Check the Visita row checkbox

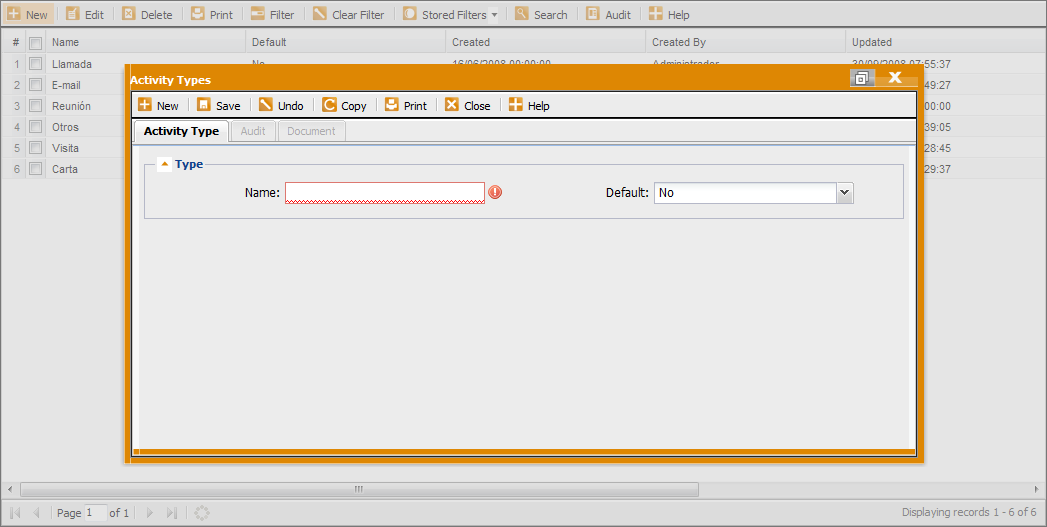tap(35, 148)
